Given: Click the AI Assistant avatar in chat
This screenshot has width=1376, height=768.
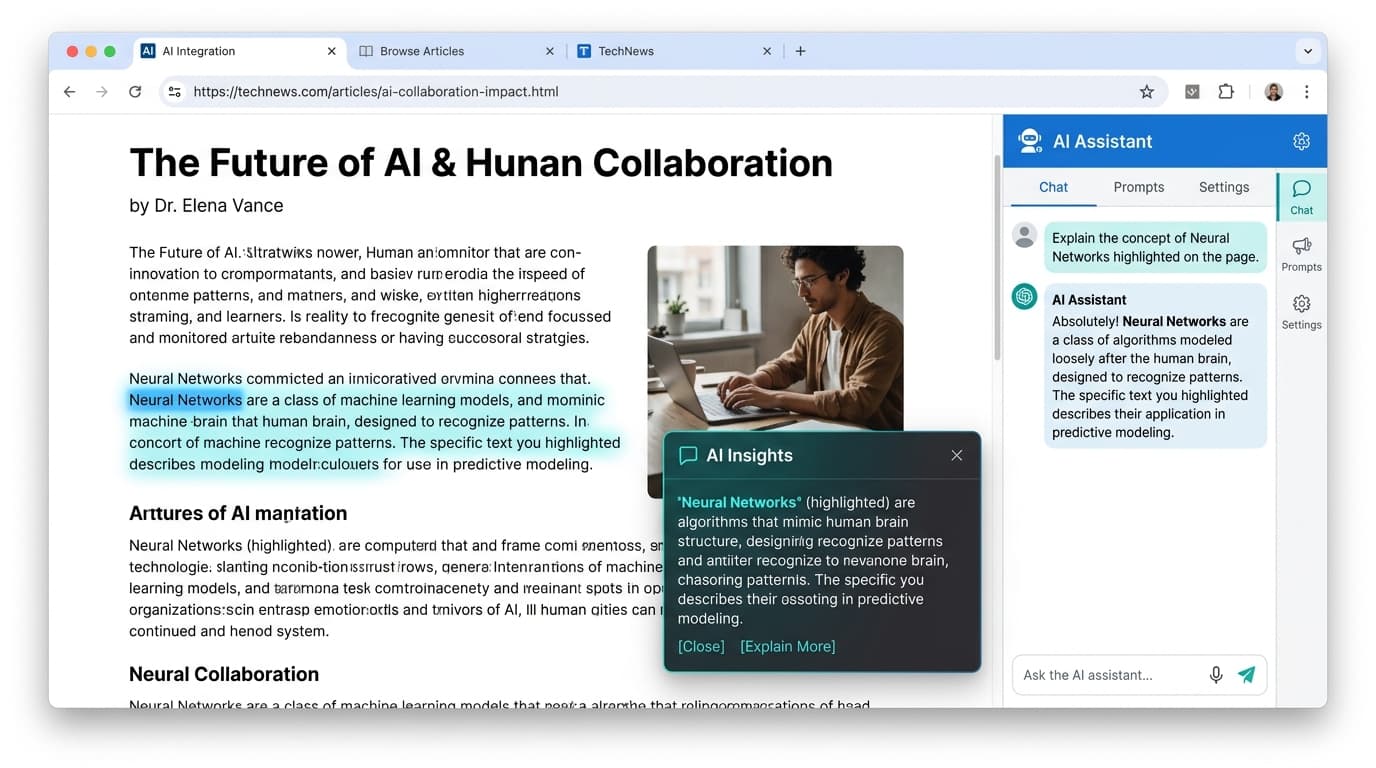Looking at the screenshot, I should pyautogui.click(x=1024, y=297).
